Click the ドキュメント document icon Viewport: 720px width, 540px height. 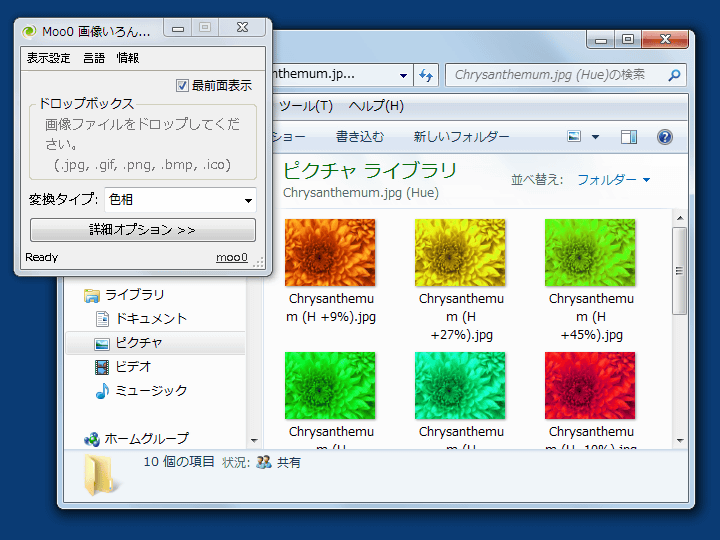click(x=102, y=319)
